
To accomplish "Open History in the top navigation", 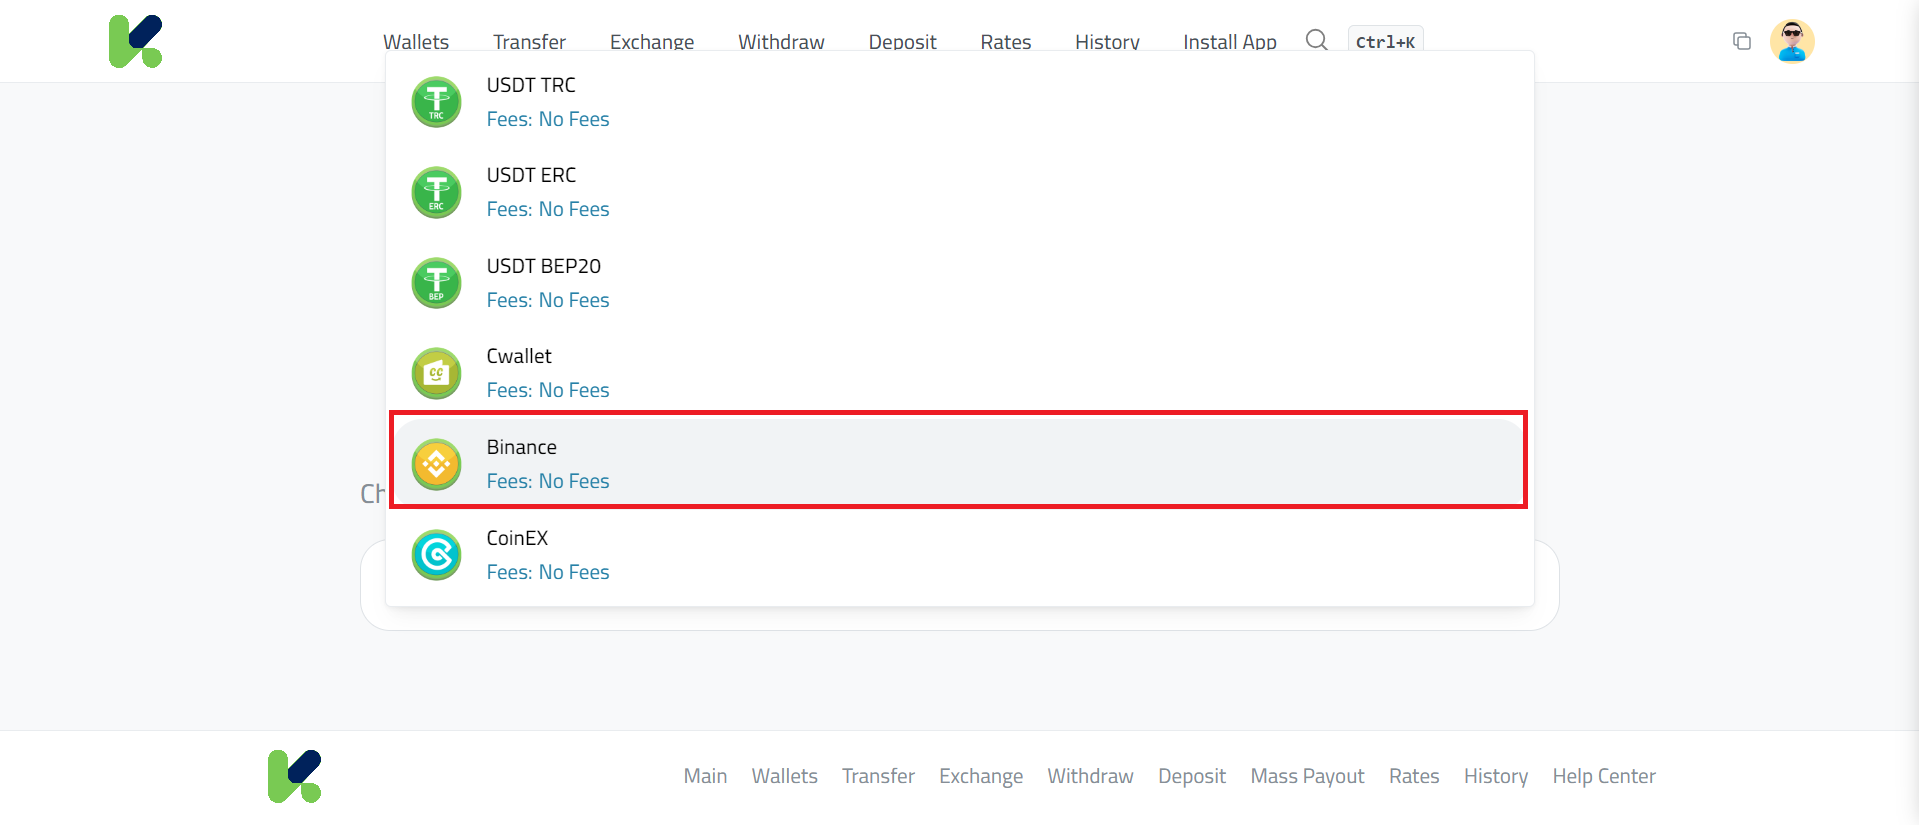I will pos(1107,42).
